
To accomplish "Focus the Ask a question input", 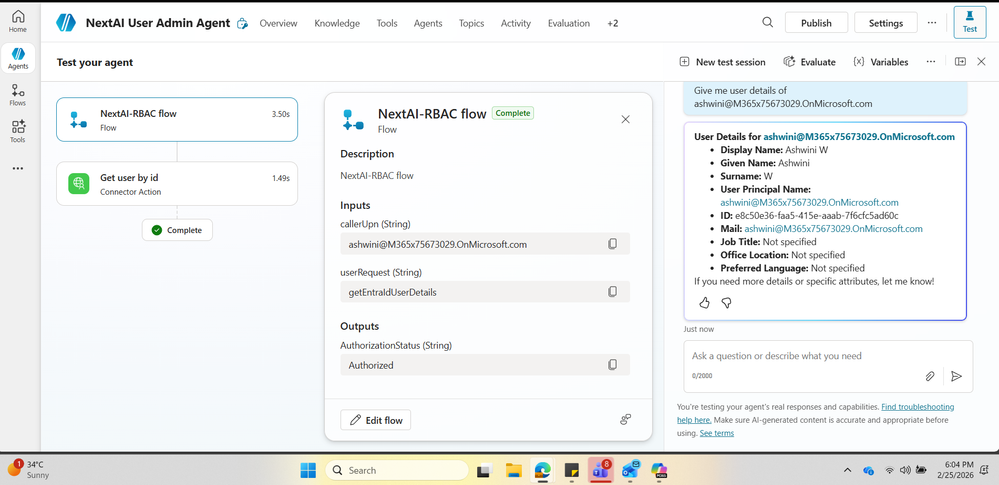I will (828, 356).
